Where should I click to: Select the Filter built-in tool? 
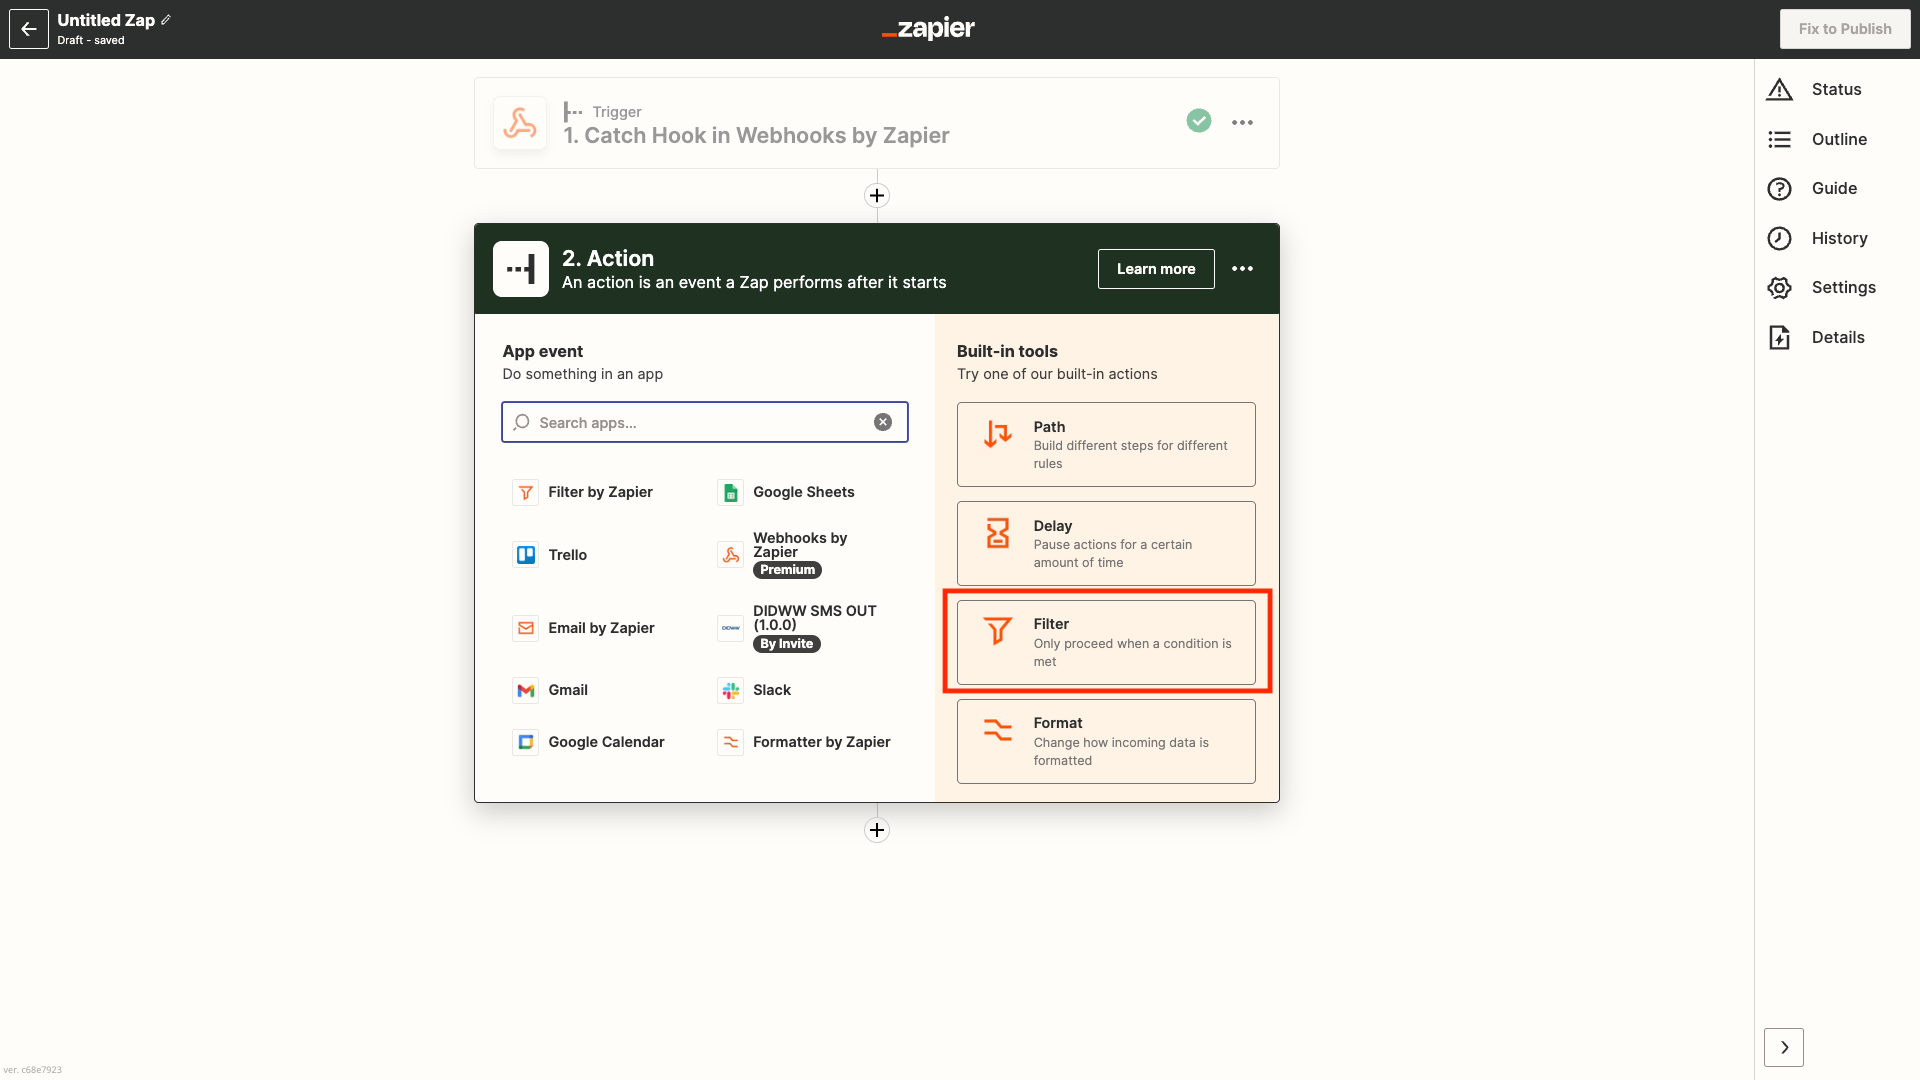coord(1106,642)
